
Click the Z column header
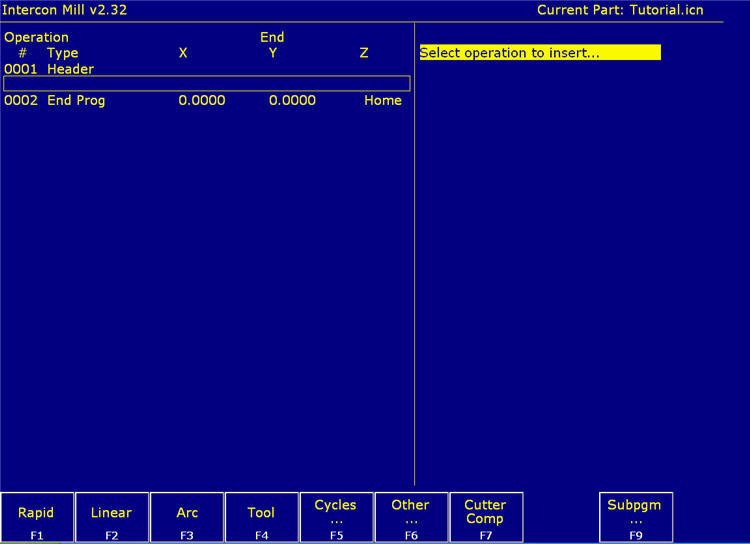pyautogui.click(x=363, y=53)
